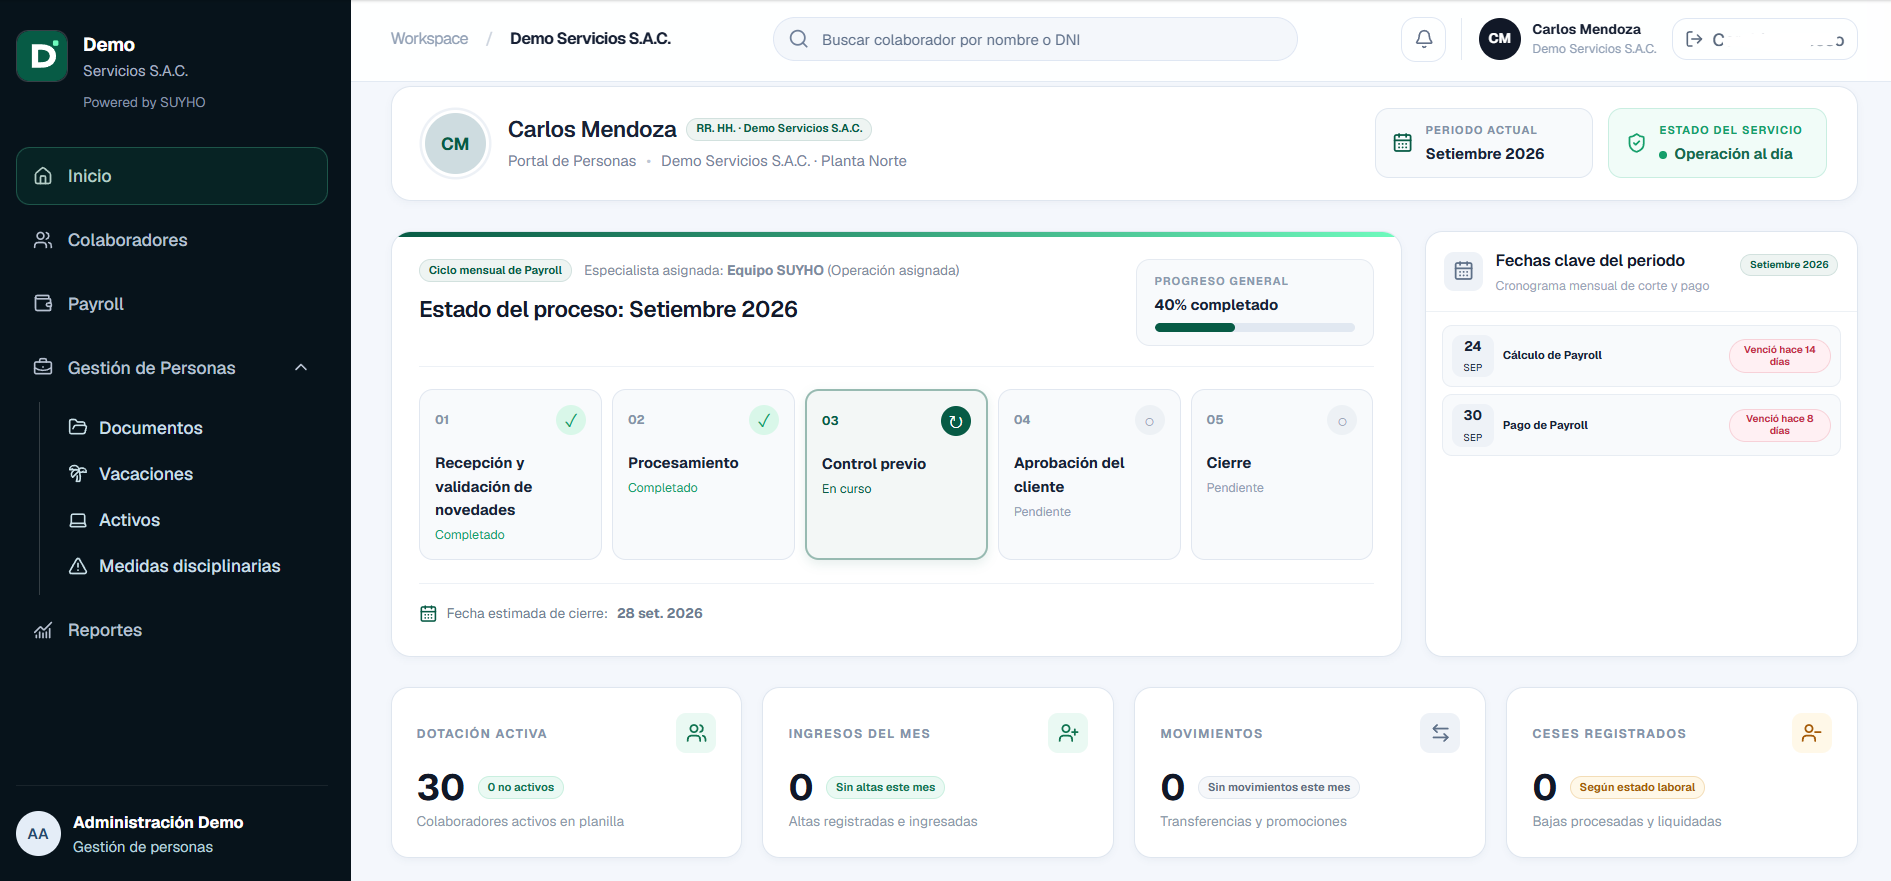Screen dimensions: 1891x881
Task: Click the Movimientos swap arrows icon
Action: click(1440, 733)
